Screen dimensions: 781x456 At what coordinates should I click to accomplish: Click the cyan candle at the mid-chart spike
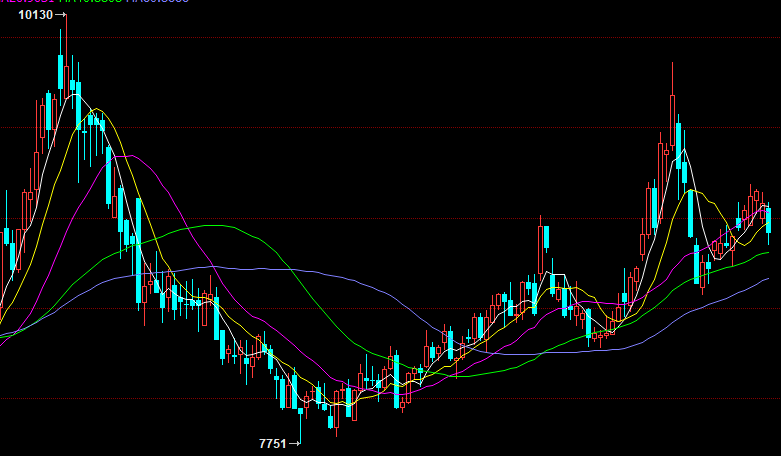(x=547, y=237)
